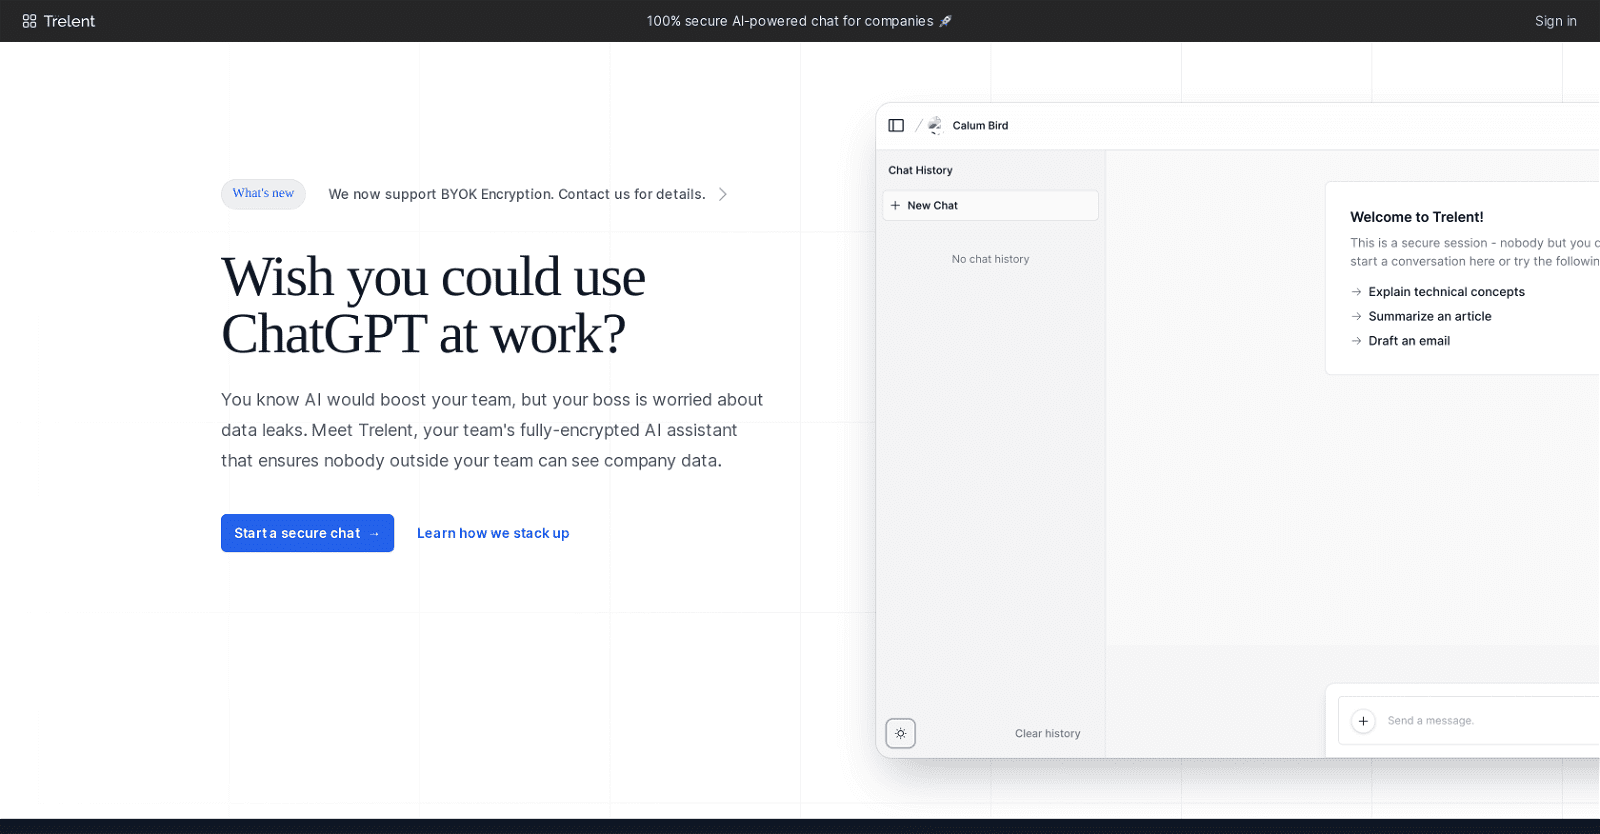Viewport: 1600px width, 834px height.
Task: Click the plus attachment icon in message box
Action: [x=1363, y=721]
